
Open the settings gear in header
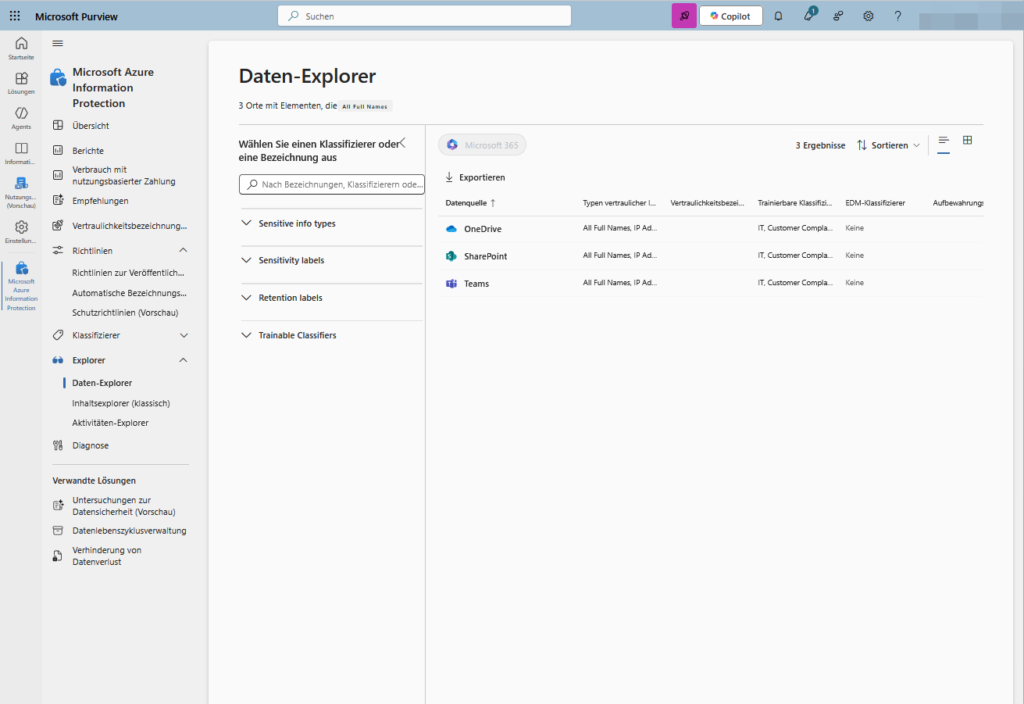tap(868, 16)
